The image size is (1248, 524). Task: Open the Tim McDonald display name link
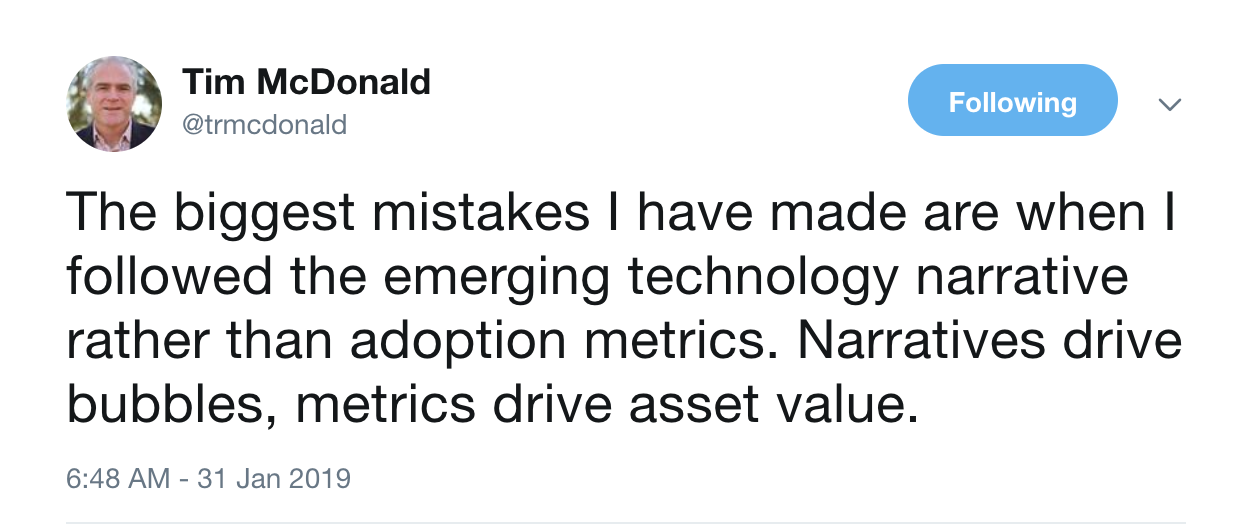click(x=306, y=82)
